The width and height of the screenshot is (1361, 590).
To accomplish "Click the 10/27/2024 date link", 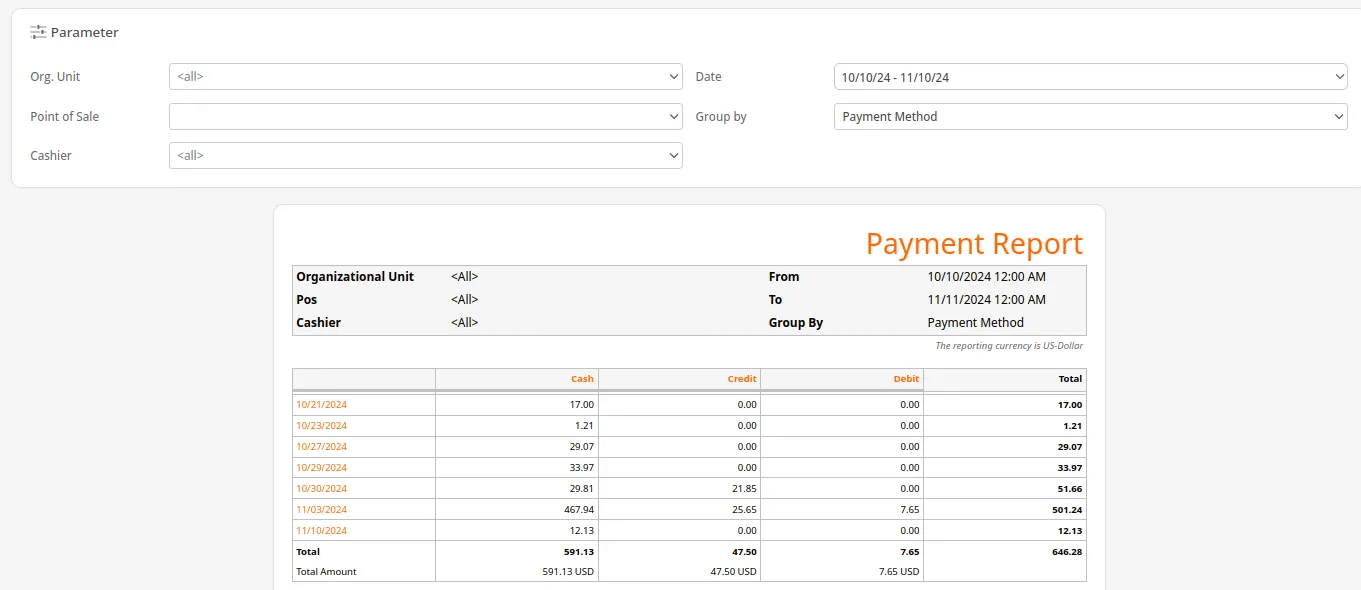I will click(322, 447).
